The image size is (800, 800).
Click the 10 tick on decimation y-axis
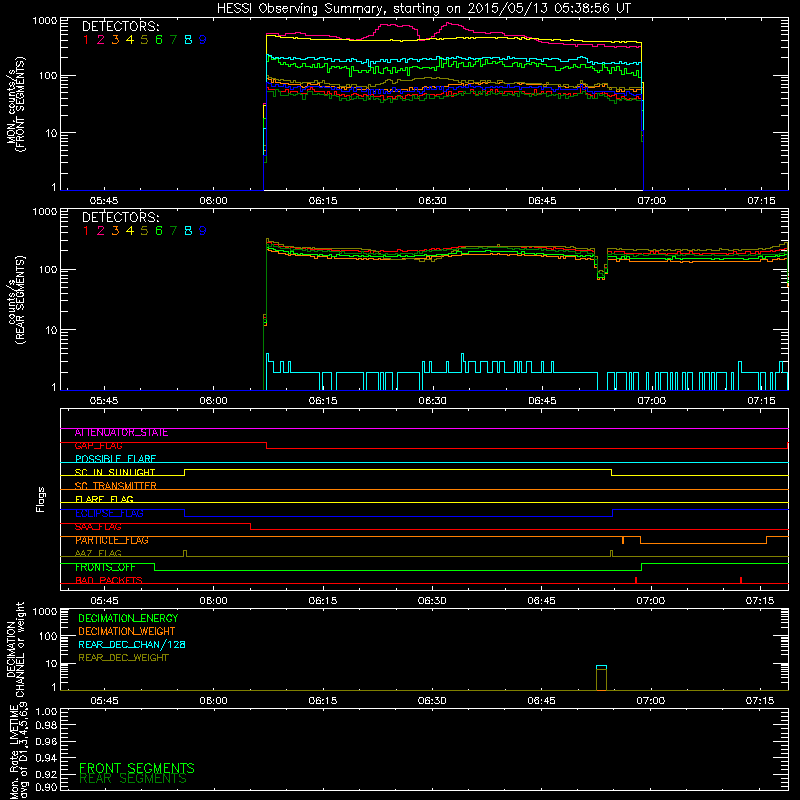(x=51, y=664)
